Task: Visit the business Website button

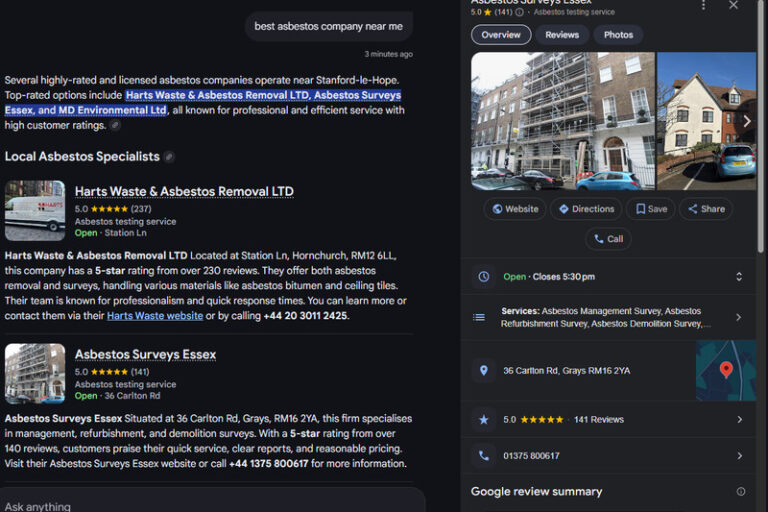Action: (515, 209)
